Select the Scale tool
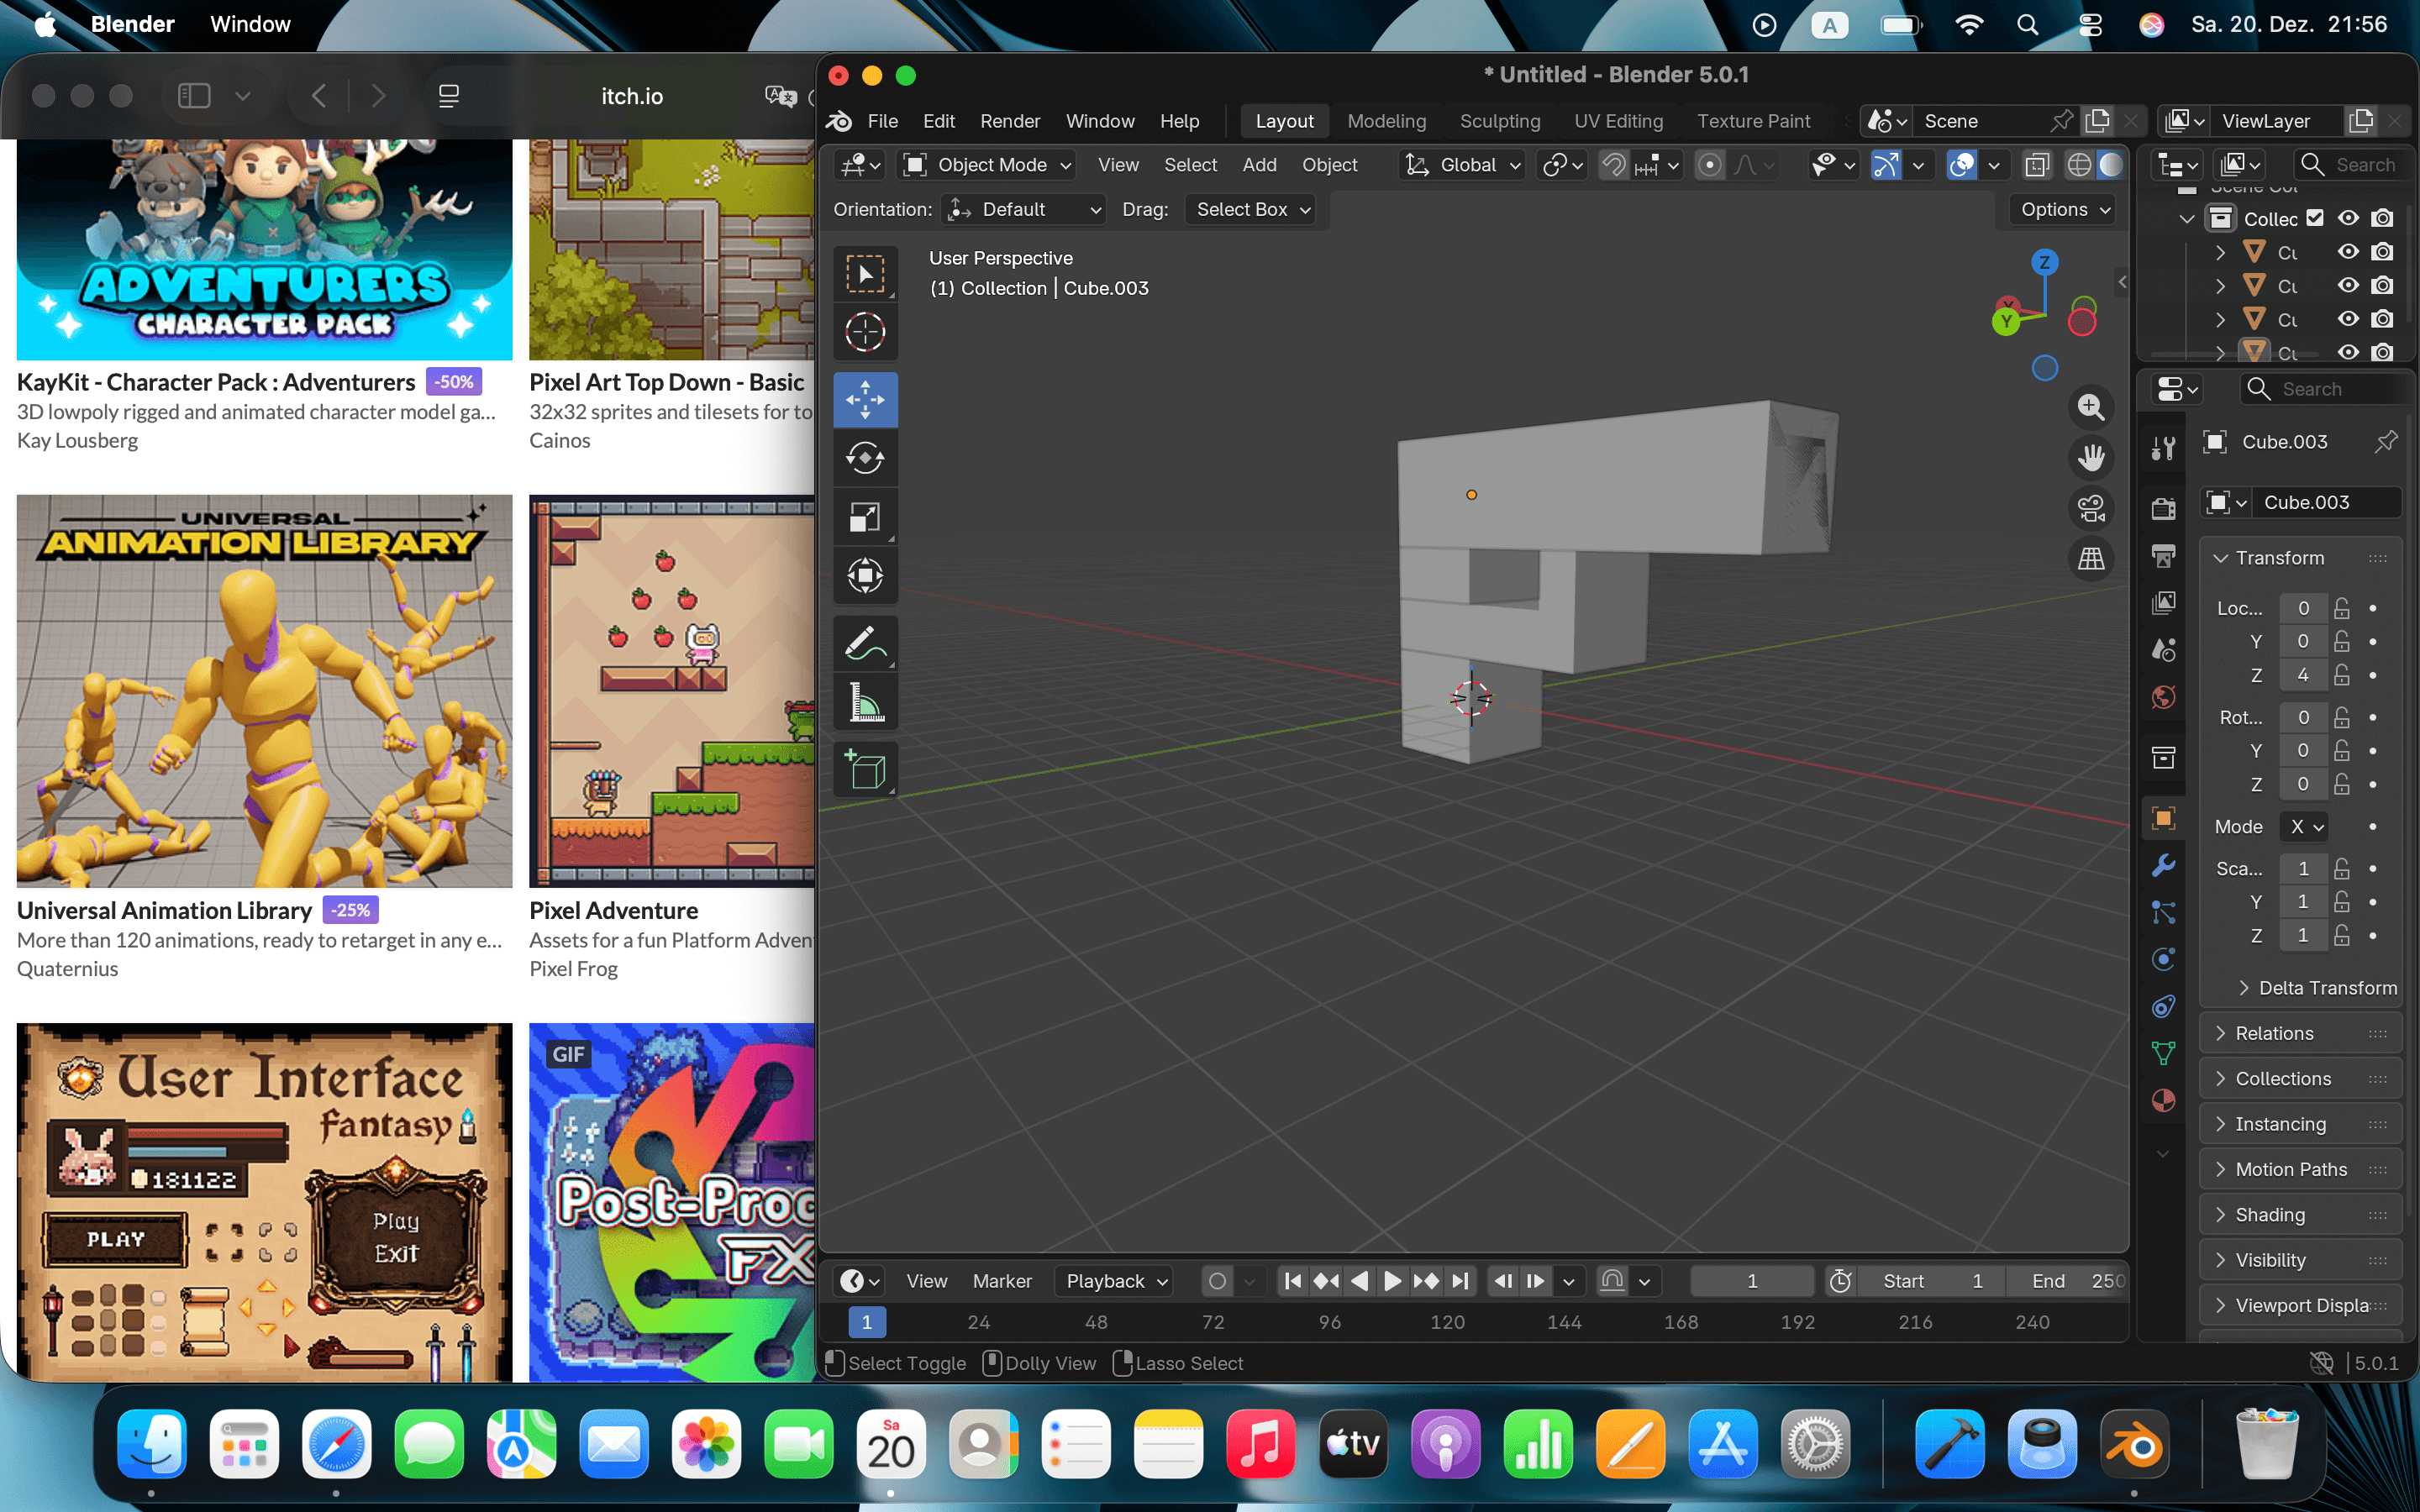Image resolution: width=2420 pixels, height=1512 pixels. point(865,517)
